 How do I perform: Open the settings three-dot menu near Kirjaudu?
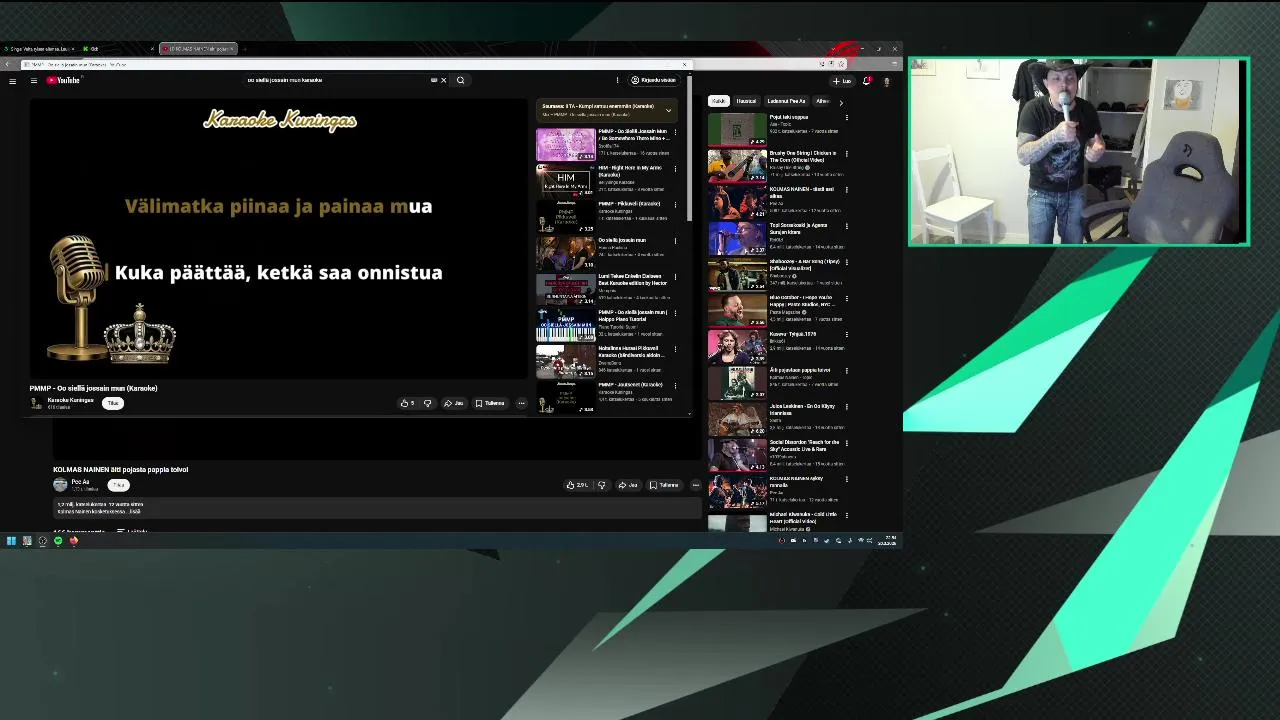tap(617, 80)
